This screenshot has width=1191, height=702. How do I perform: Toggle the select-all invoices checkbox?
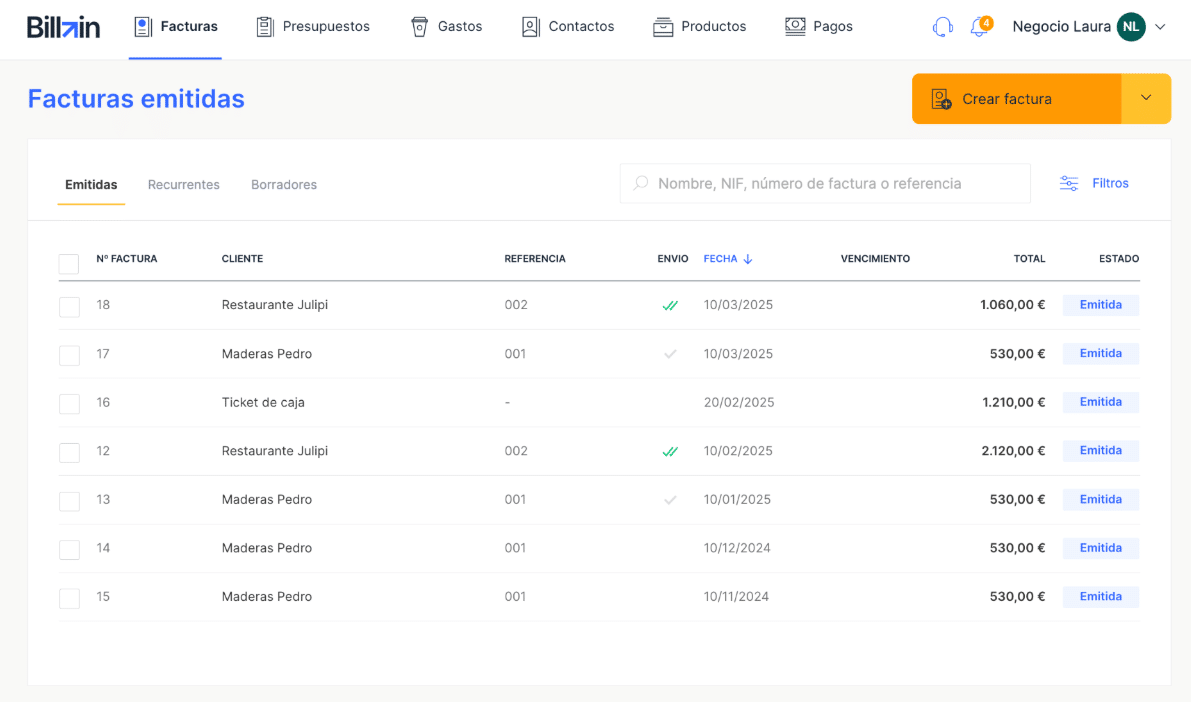click(69, 264)
